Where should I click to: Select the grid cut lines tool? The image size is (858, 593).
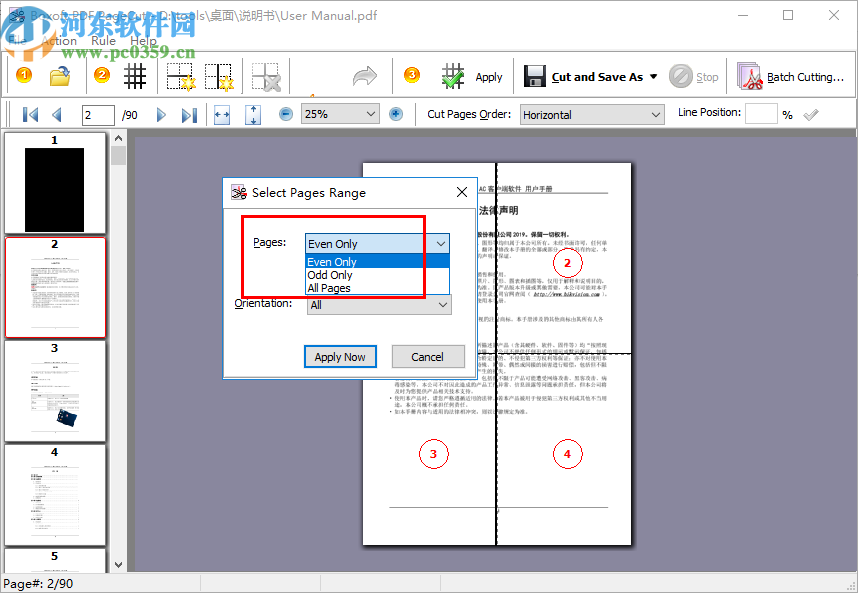coord(135,75)
